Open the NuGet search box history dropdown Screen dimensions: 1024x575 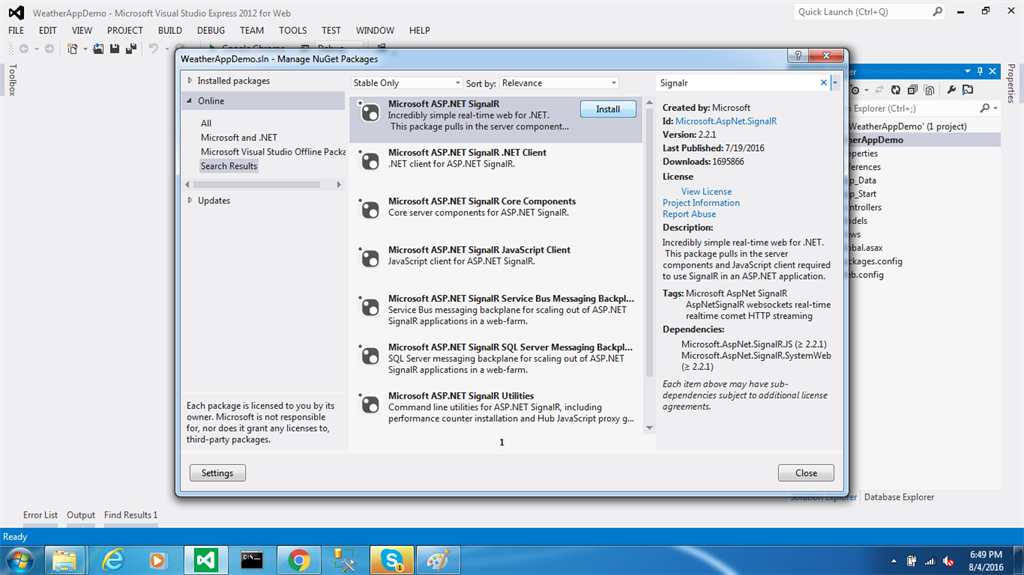835,82
